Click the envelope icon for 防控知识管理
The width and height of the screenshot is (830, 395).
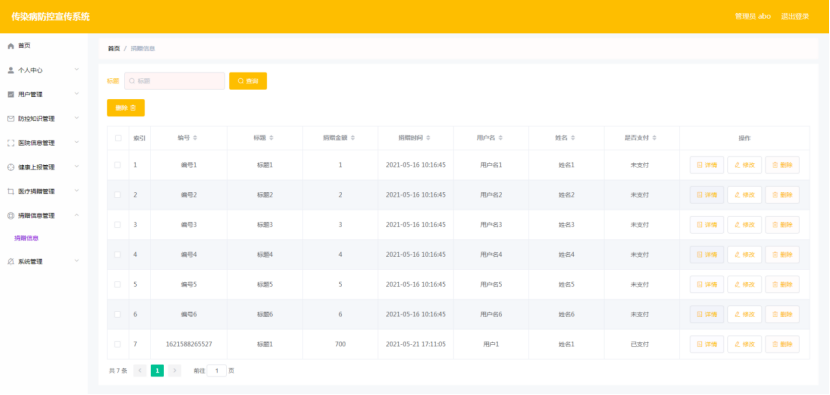11,119
